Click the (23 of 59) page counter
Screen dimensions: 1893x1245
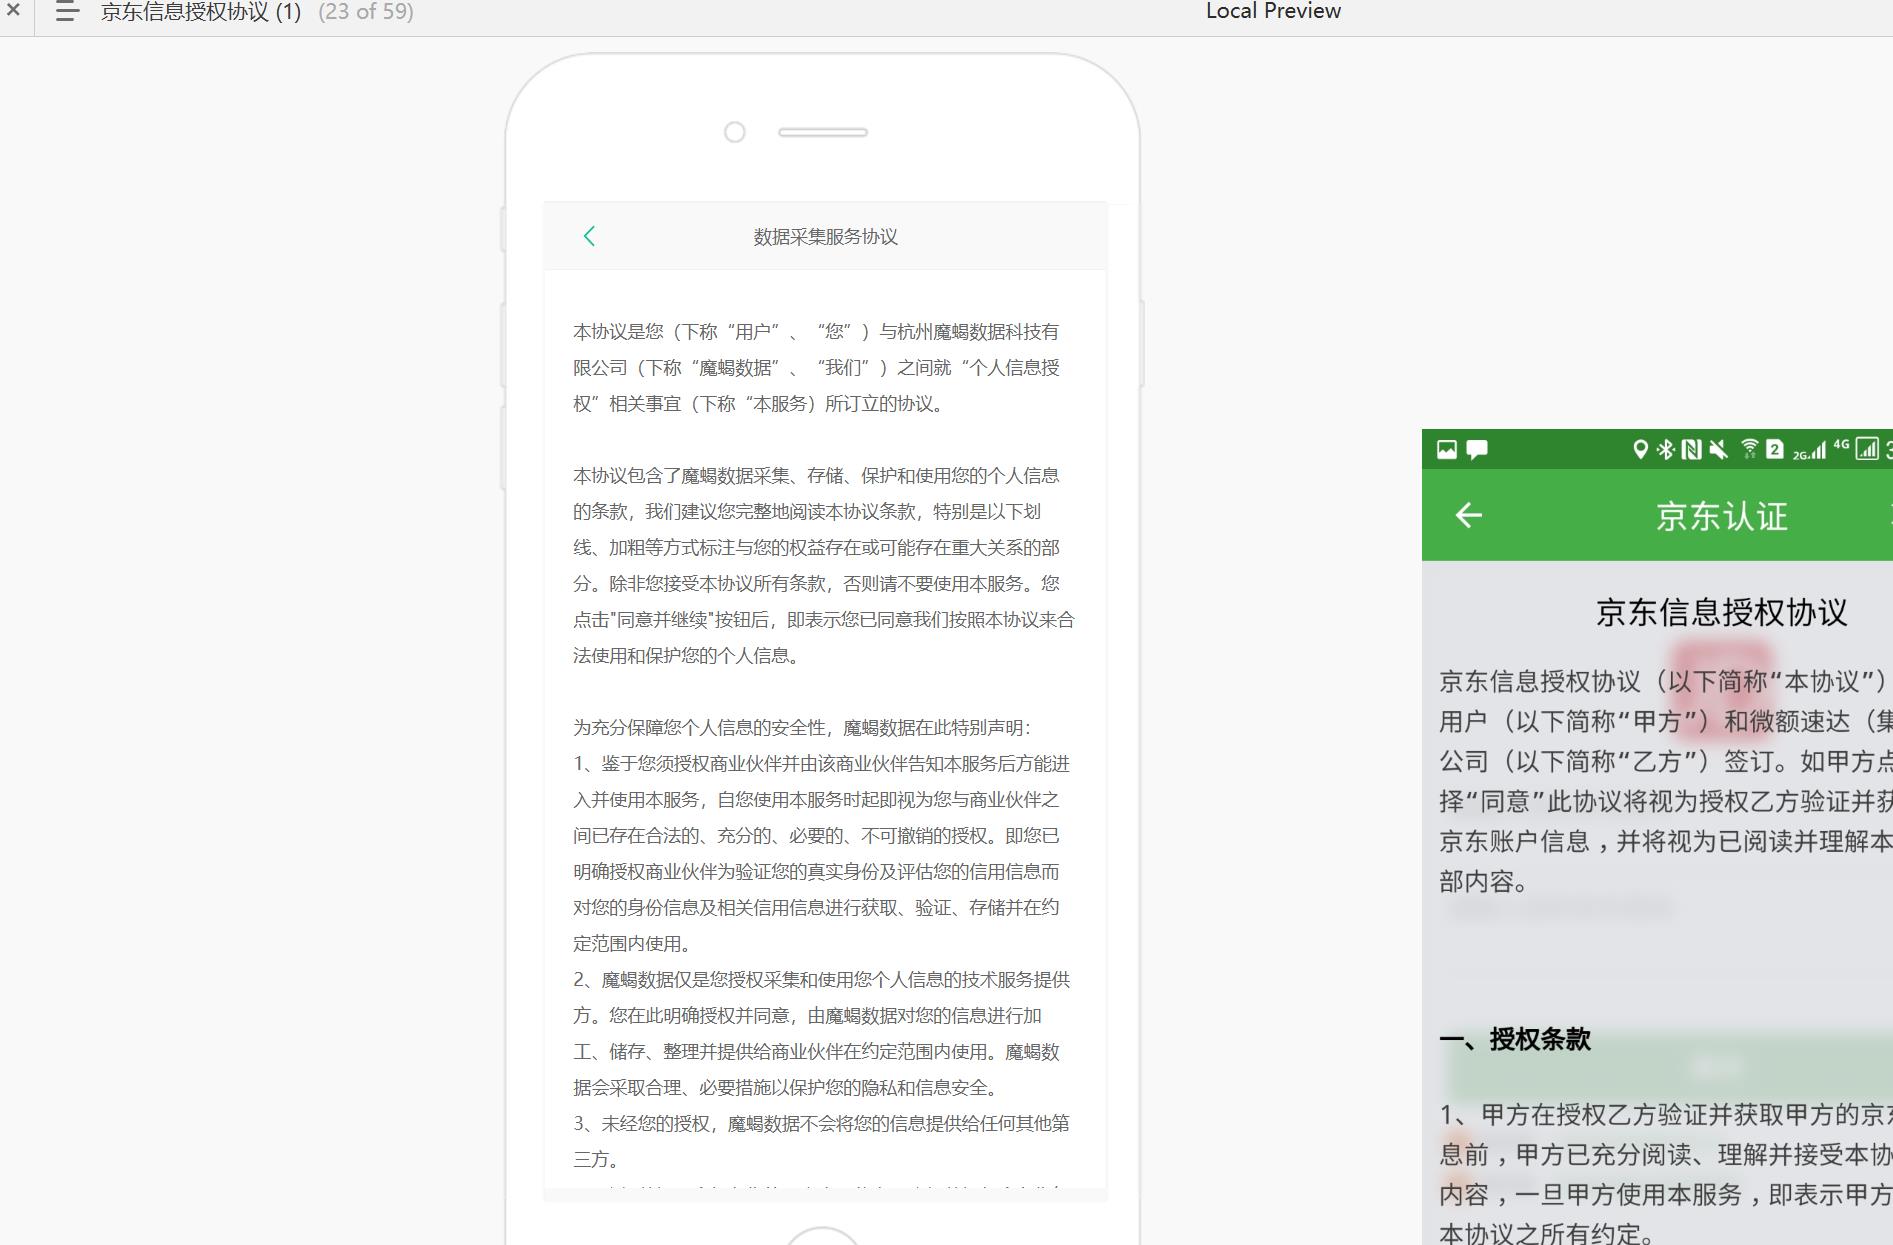click(x=366, y=12)
